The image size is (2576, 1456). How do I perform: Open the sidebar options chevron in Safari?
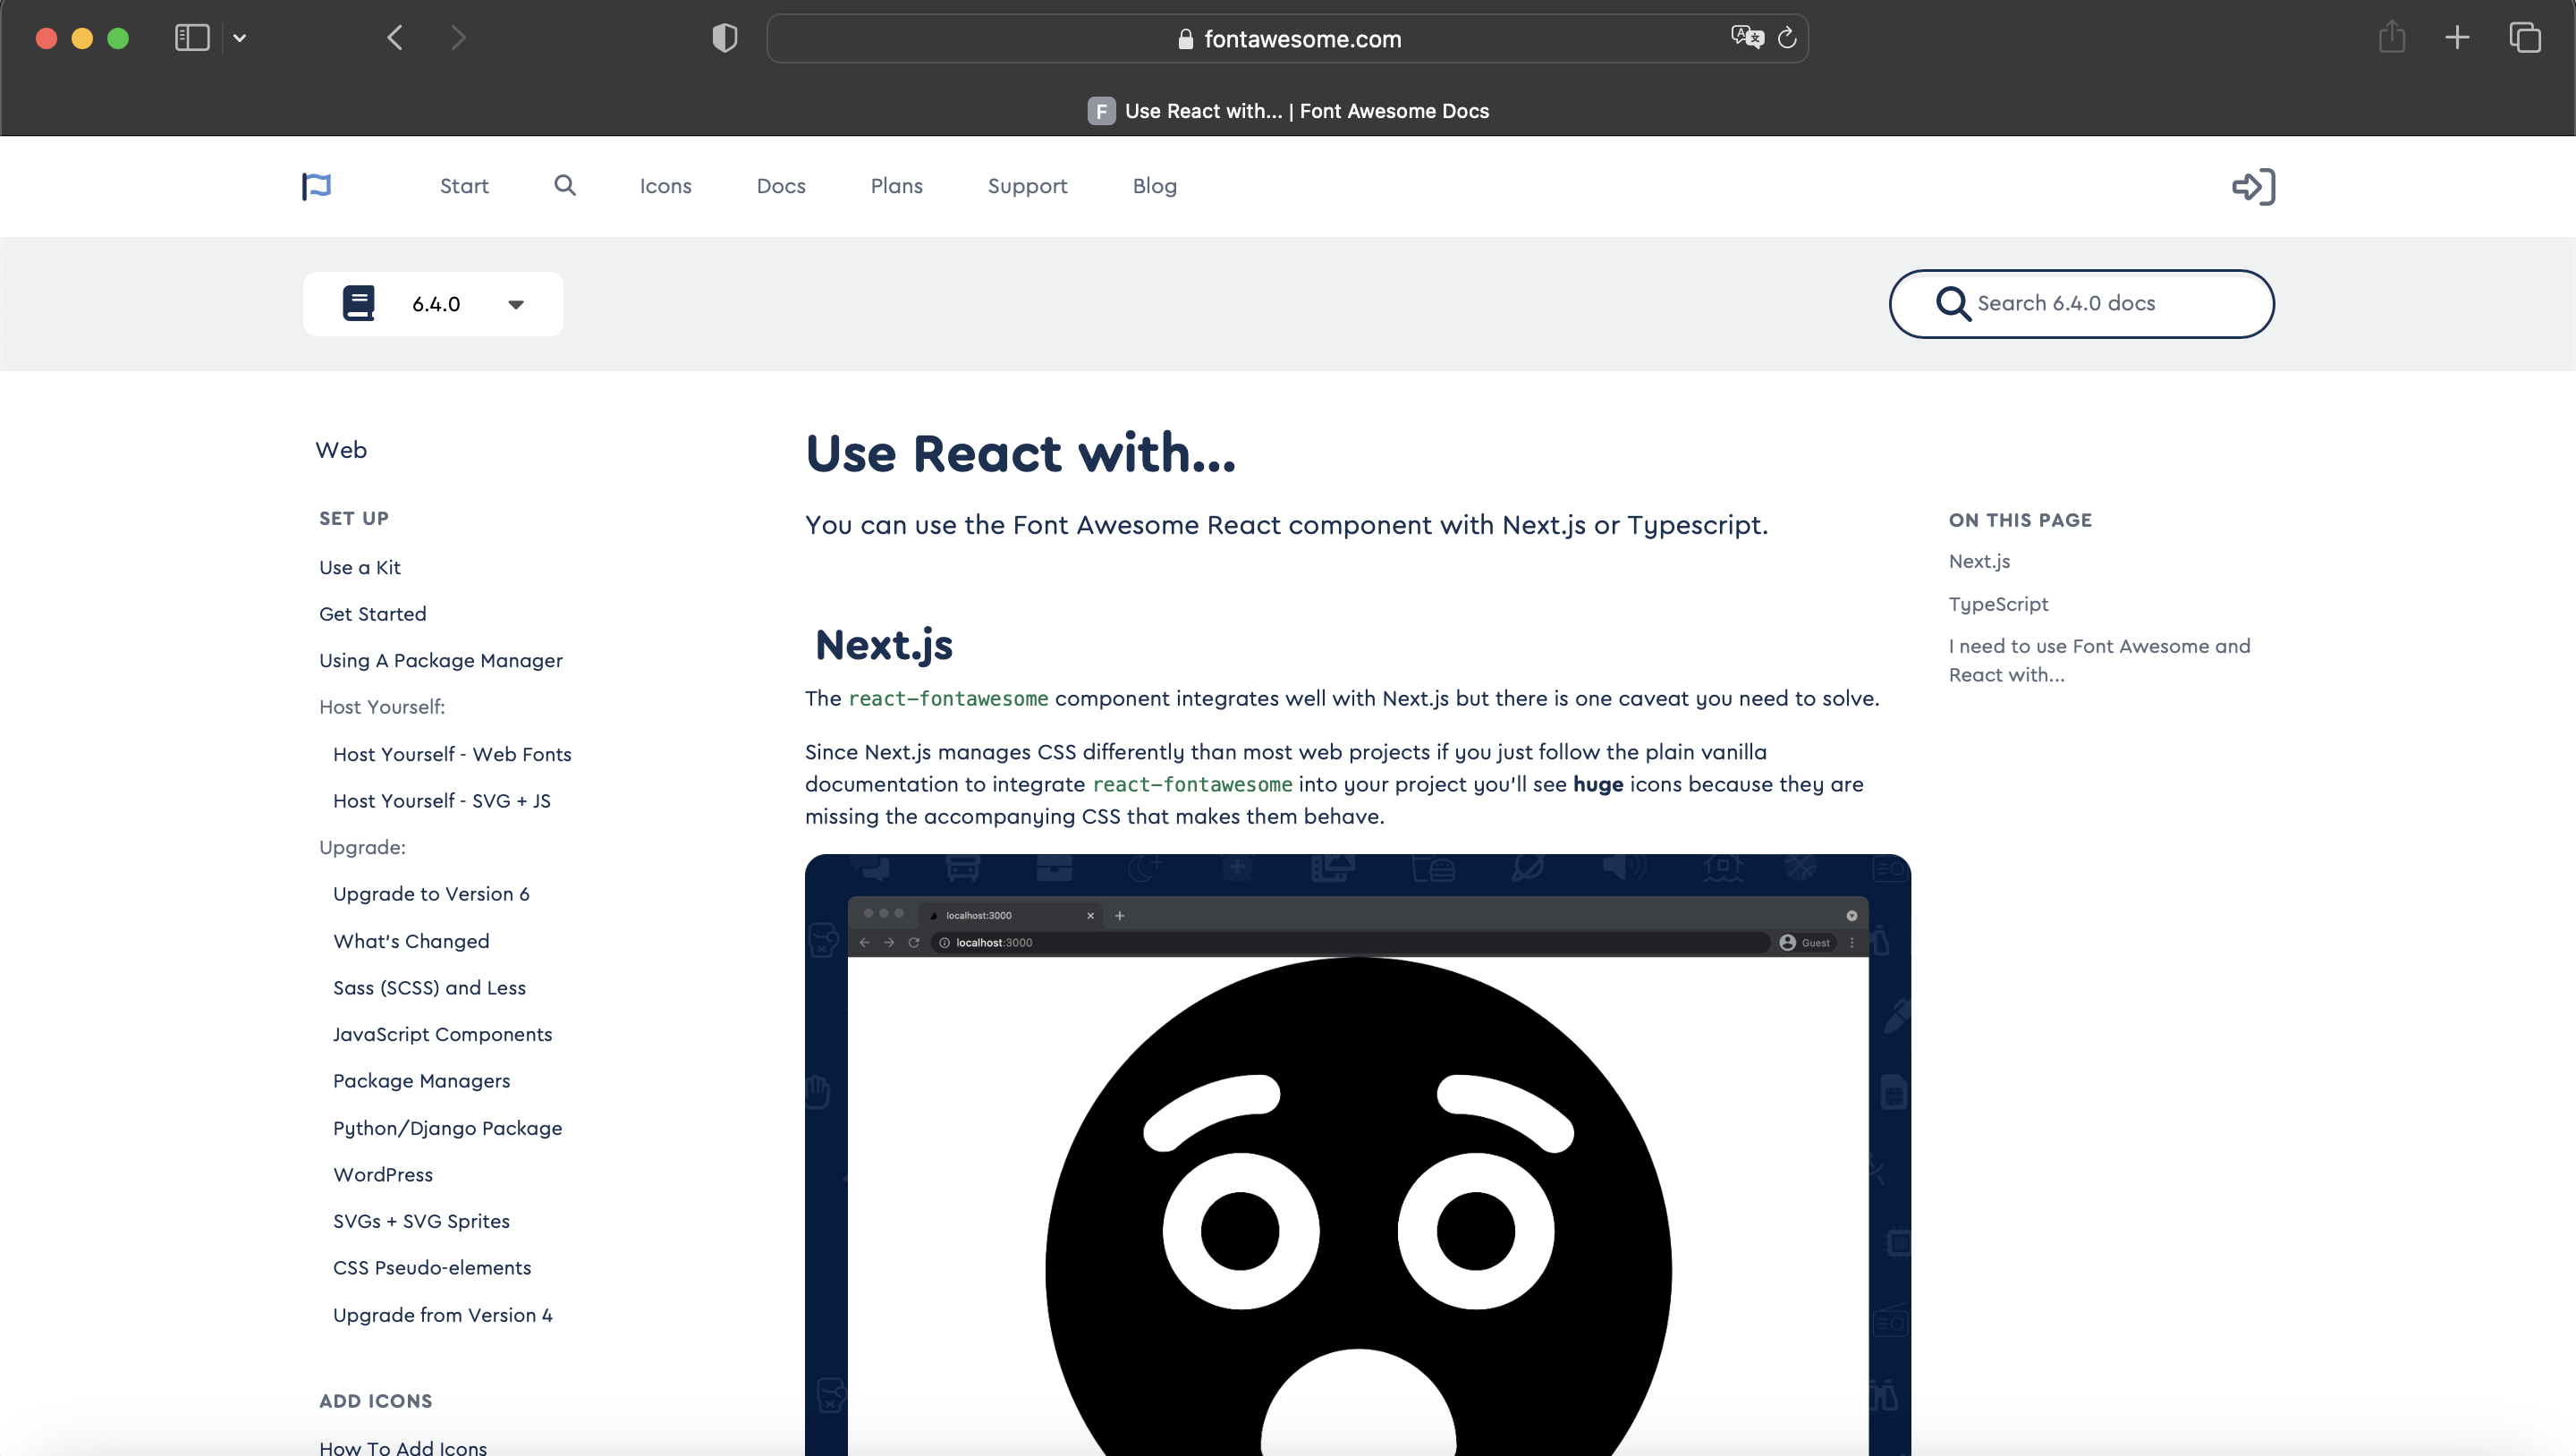[x=239, y=38]
